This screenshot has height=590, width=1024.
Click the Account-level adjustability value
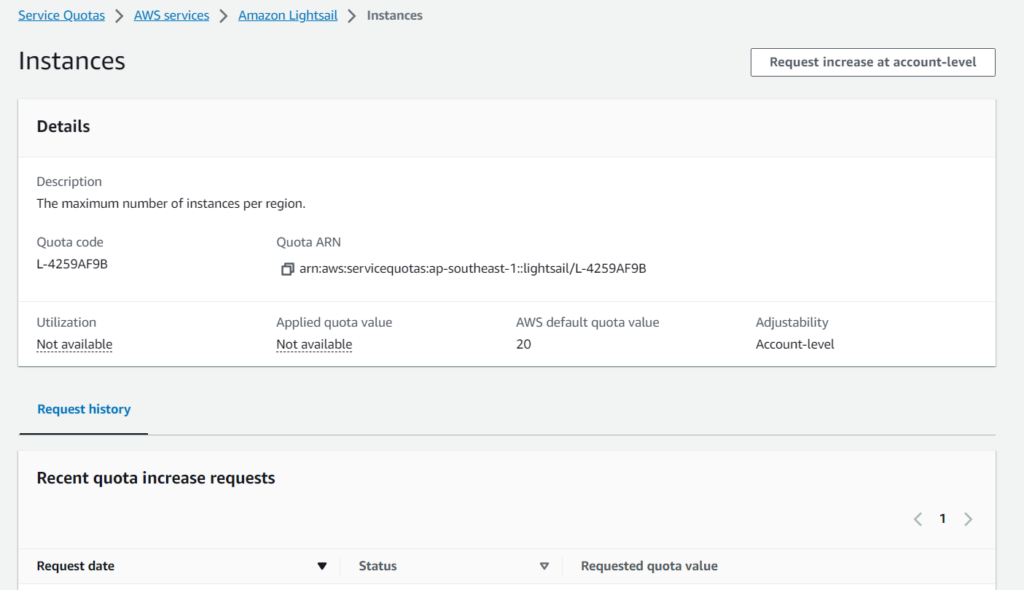click(x=795, y=344)
